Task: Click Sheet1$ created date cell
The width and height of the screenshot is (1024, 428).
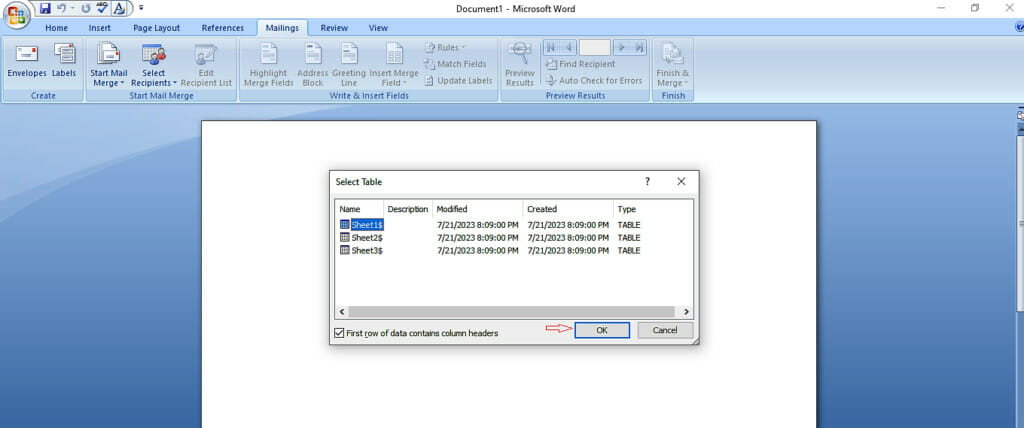Action: pos(568,225)
